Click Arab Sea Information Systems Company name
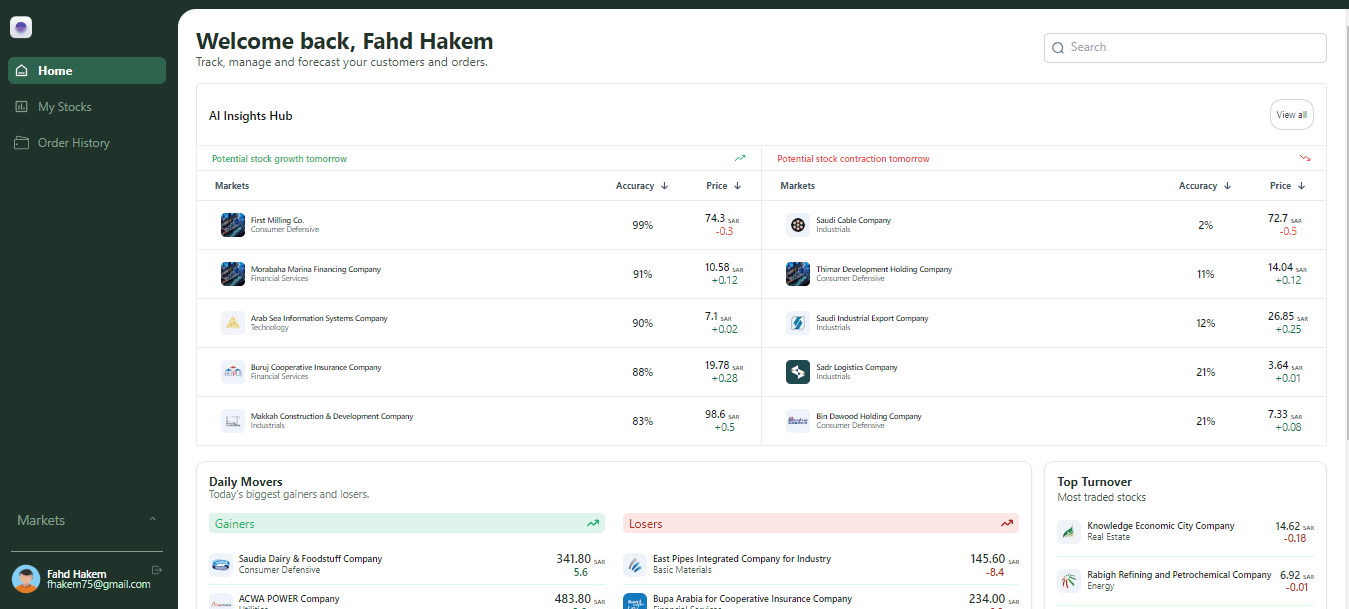Viewport: 1349px width, 609px height. pyautogui.click(x=319, y=318)
